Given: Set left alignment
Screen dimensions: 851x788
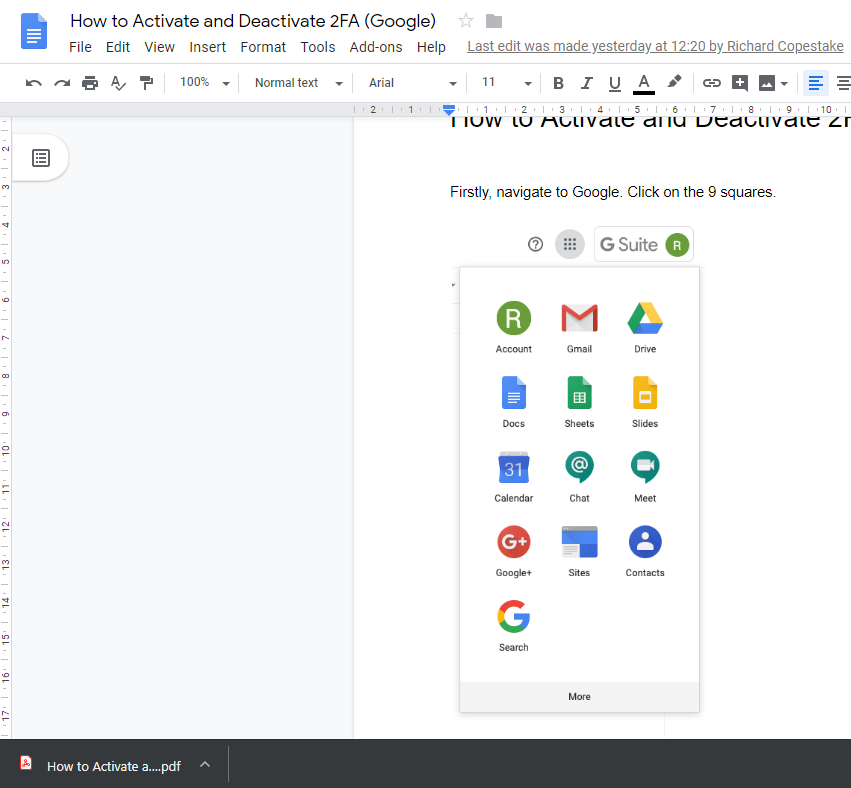Looking at the screenshot, I should click(816, 83).
